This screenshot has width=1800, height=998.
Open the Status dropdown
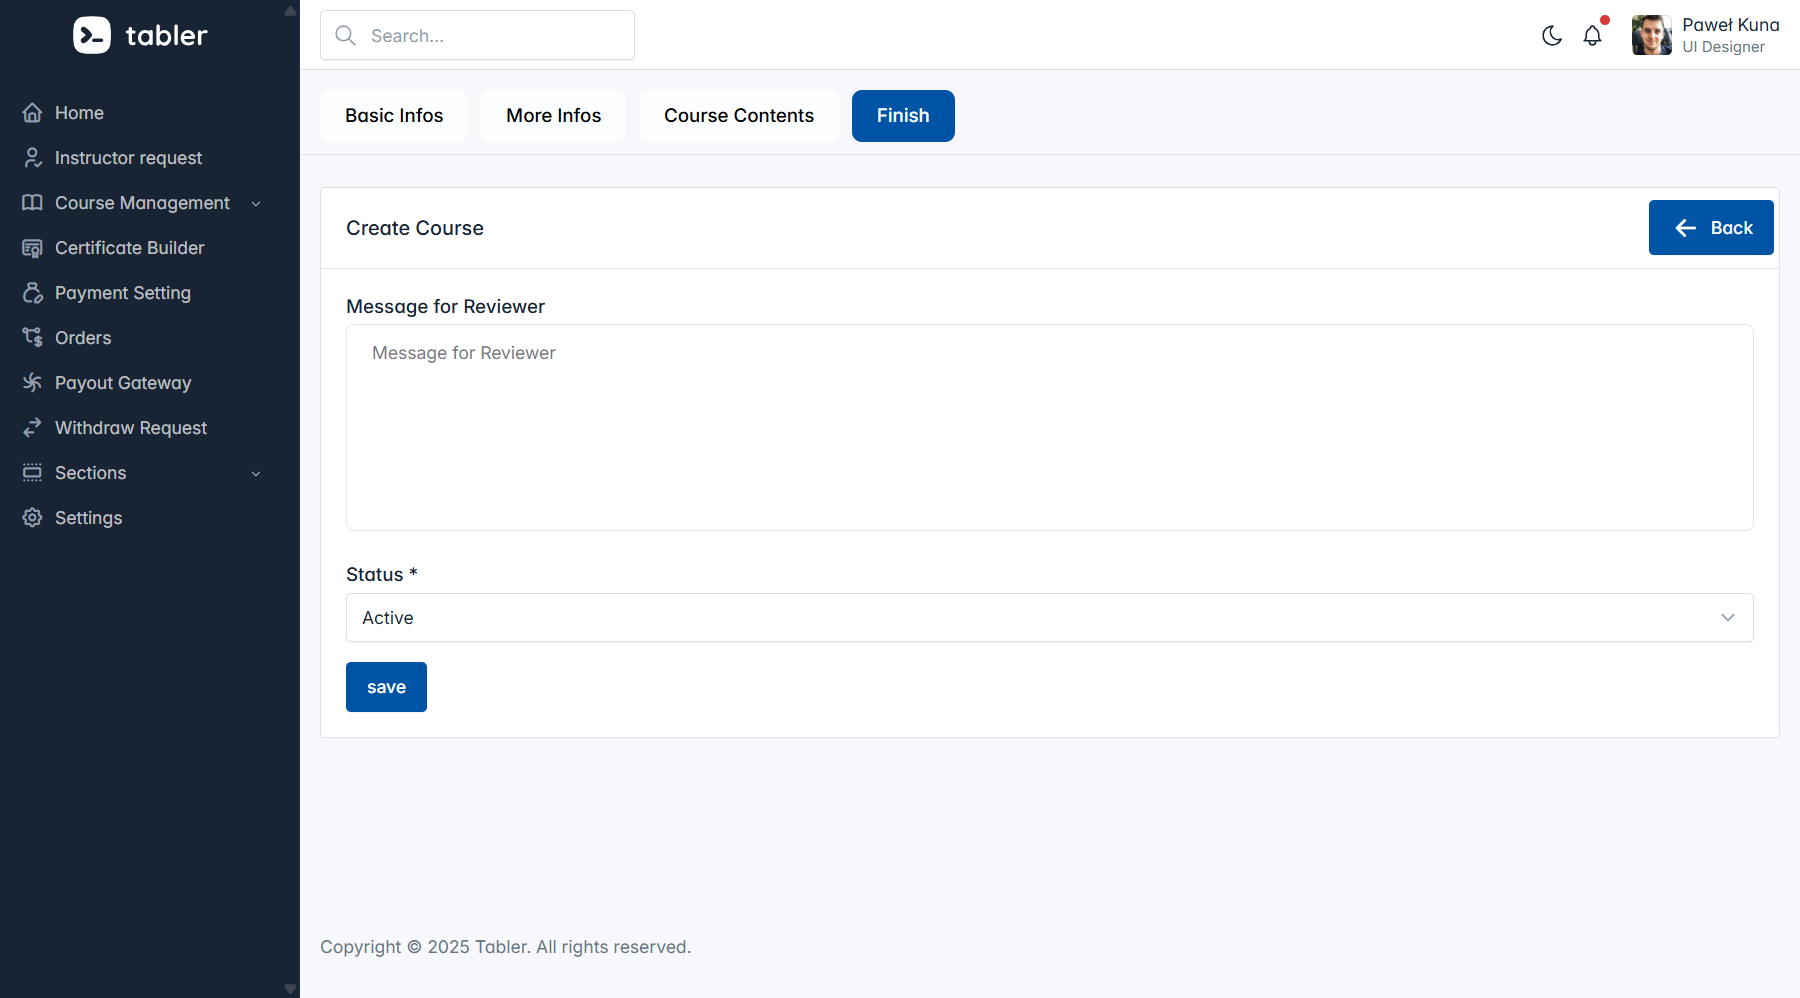tap(1049, 618)
